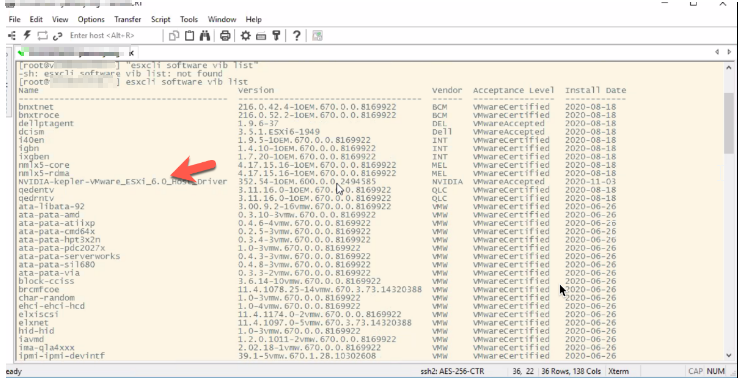Image resolution: width=740 pixels, height=378 pixels.
Task: Click the nmlx5-core row name
Action: 44,165
